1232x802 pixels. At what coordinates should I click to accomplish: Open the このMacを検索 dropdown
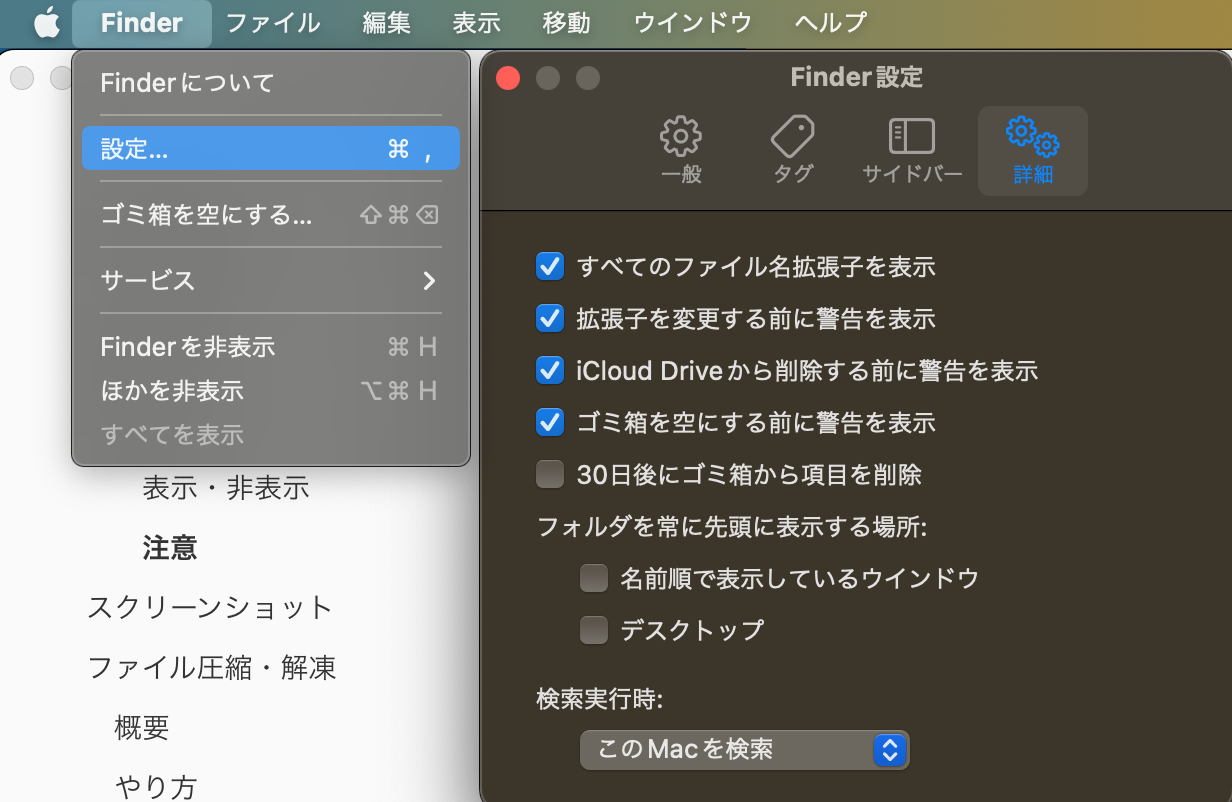coord(744,749)
